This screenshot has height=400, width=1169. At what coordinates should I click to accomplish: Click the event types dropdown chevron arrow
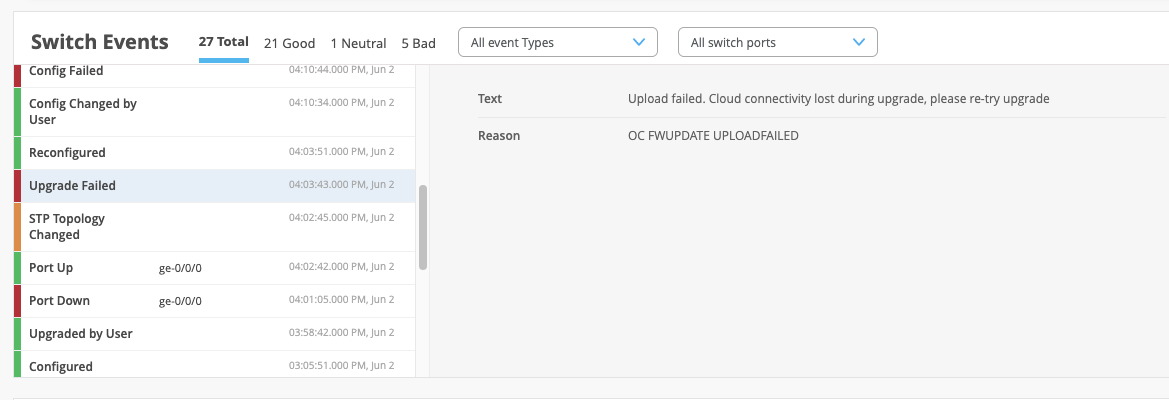coord(639,42)
